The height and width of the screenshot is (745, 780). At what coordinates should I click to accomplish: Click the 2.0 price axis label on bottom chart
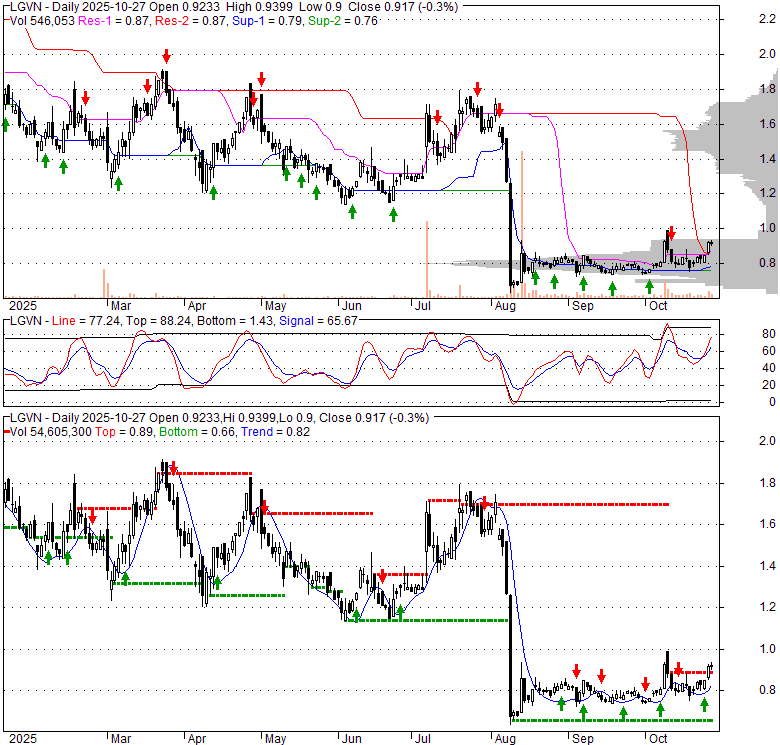[767, 441]
